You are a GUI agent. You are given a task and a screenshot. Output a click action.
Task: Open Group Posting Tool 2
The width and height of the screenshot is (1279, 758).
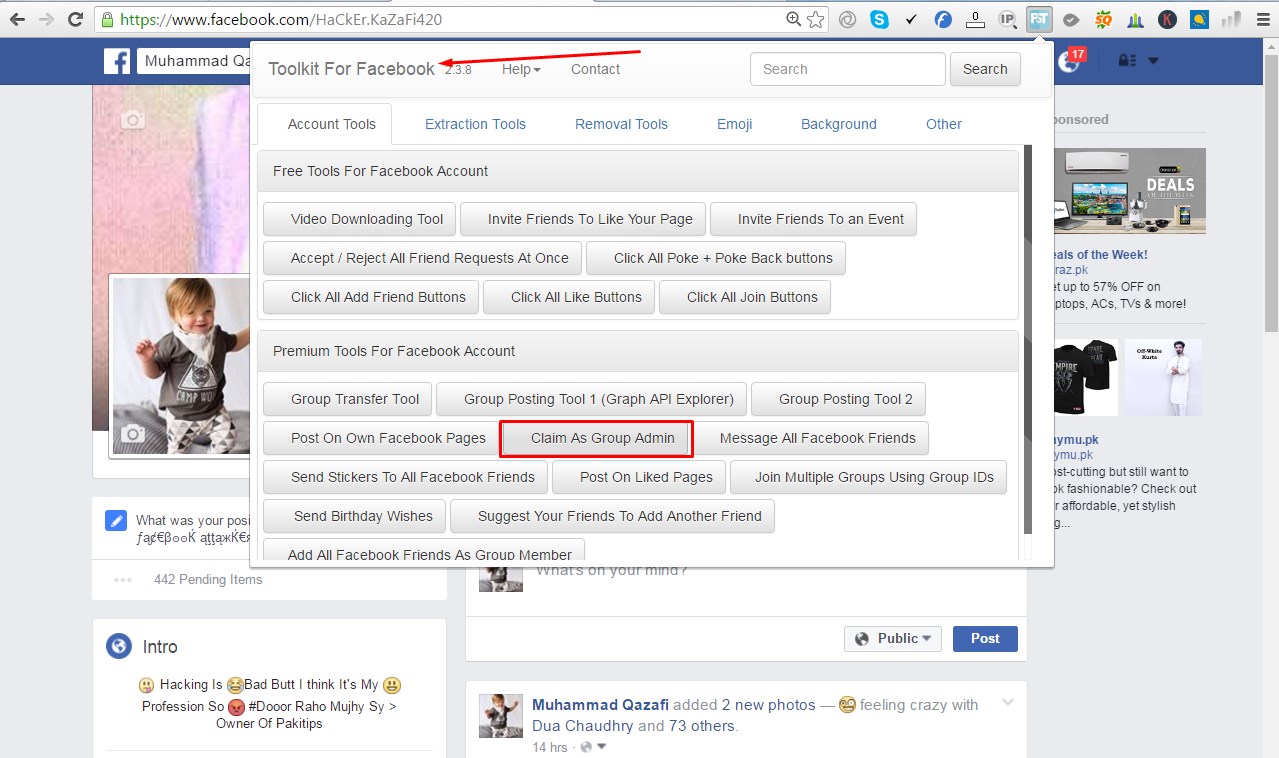tap(838, 399)
